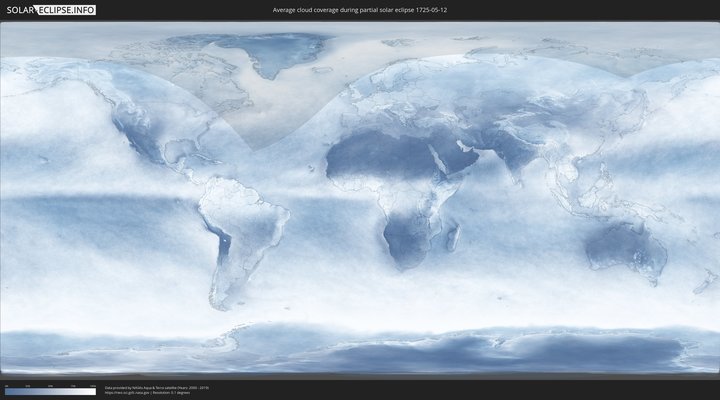Click the cloud coverage color scale bar
Viewport: 720px width, 400px height.
coord(51,392)
